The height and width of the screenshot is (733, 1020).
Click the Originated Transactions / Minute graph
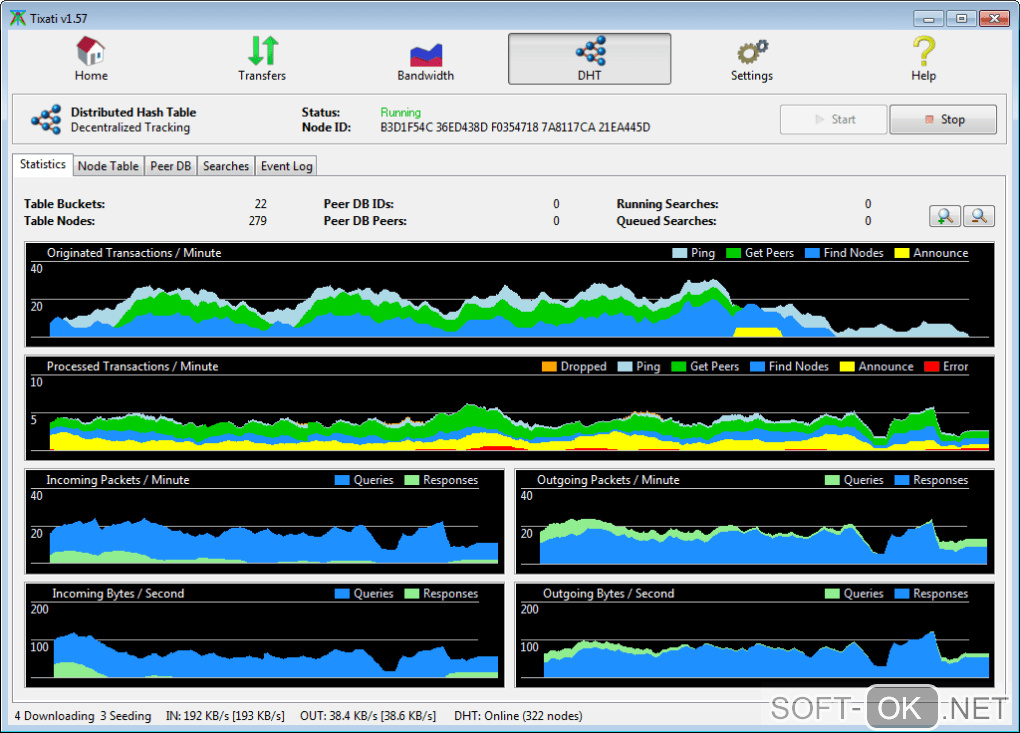509,295
